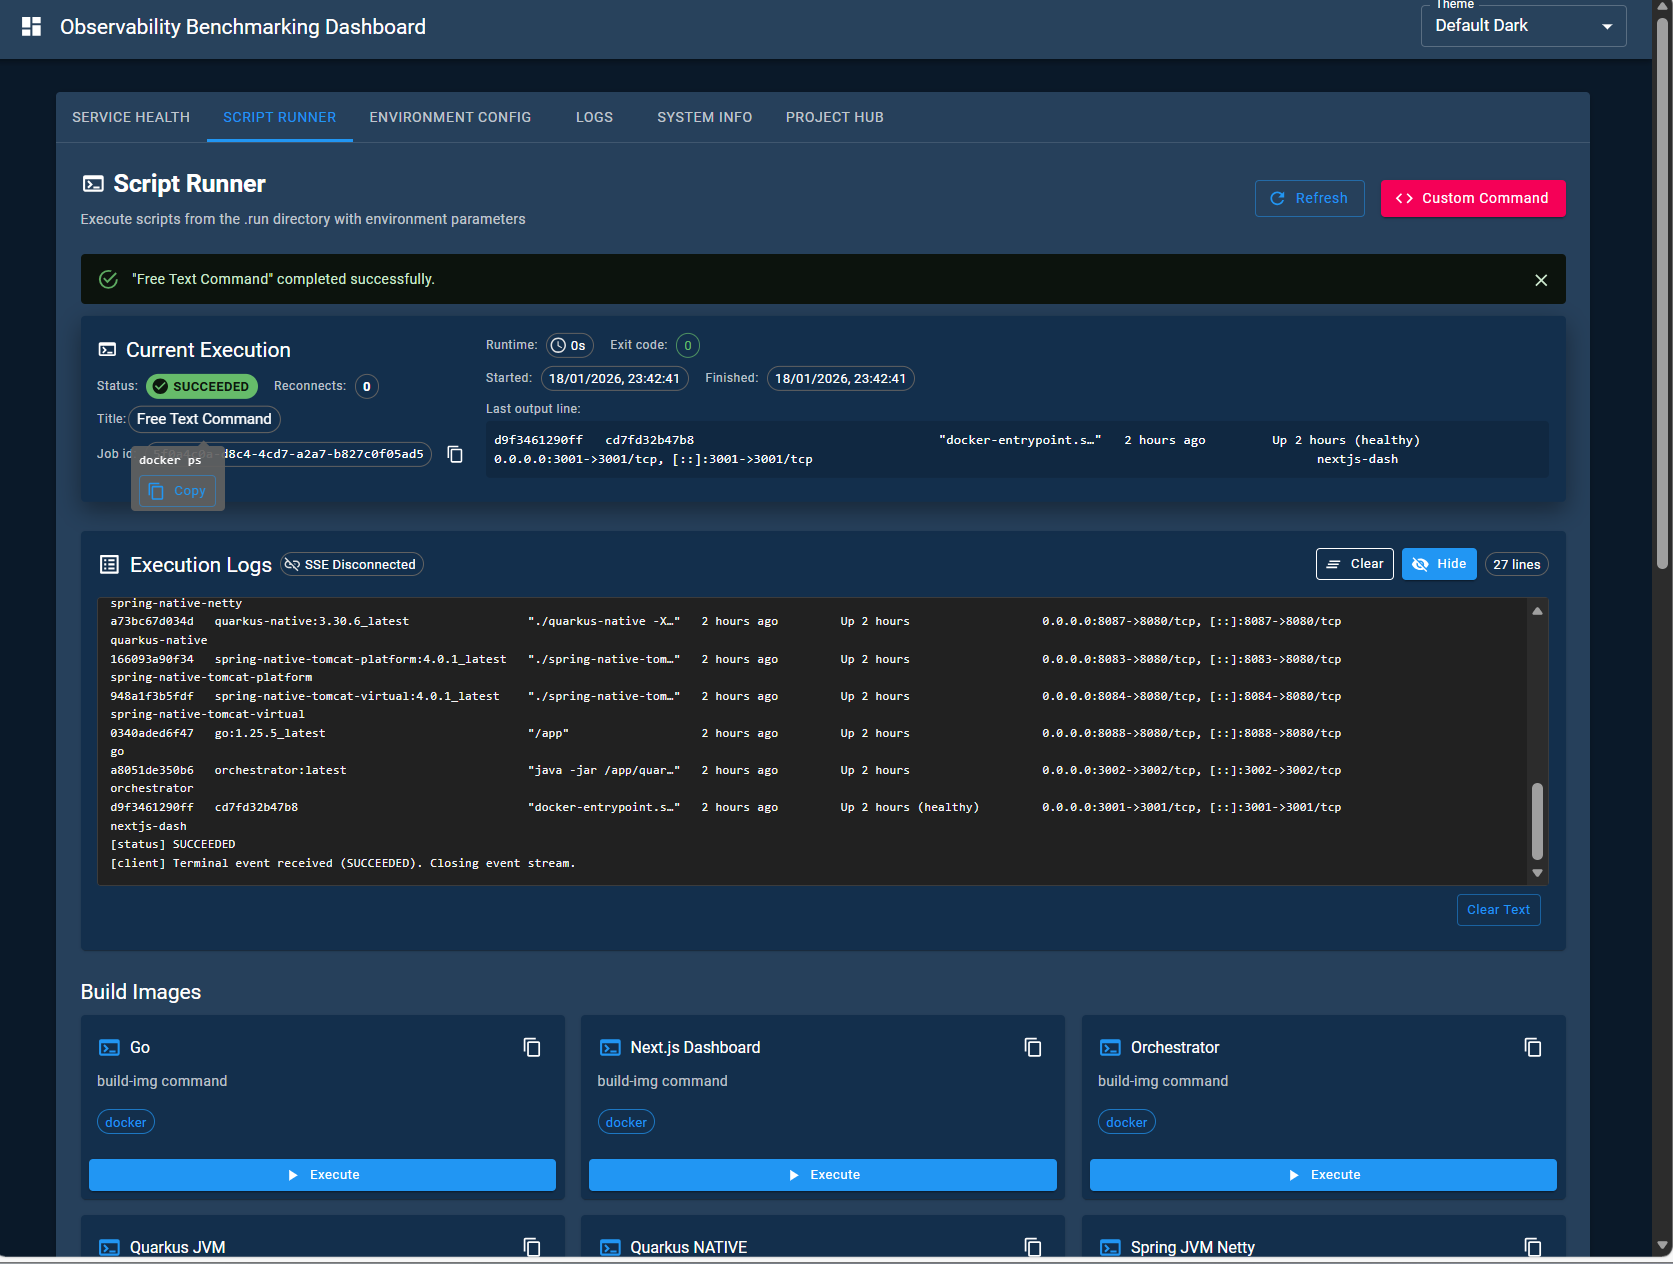
Task: Click the terminal icon beside Script Runner heading
Action: (x=93, y=183)
